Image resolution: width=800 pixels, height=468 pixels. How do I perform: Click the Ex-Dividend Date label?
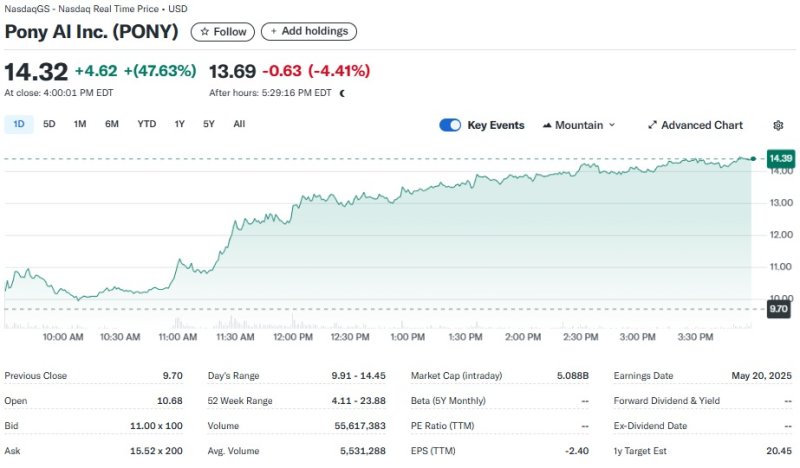(x=651, y=426)
